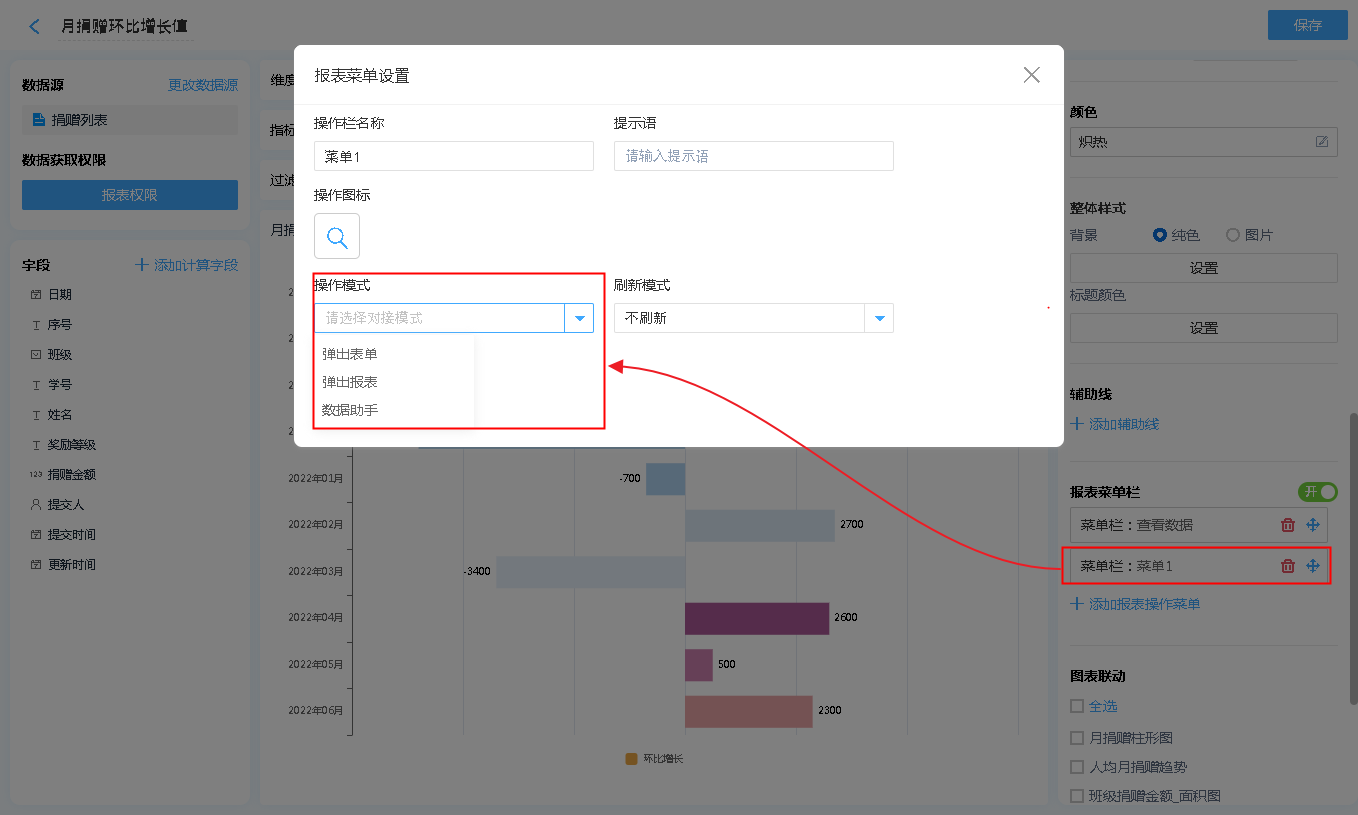The width and height of the screenshot is (1358, 815).
Task: Click the 保存 button
Action: tap(1307, 25)
